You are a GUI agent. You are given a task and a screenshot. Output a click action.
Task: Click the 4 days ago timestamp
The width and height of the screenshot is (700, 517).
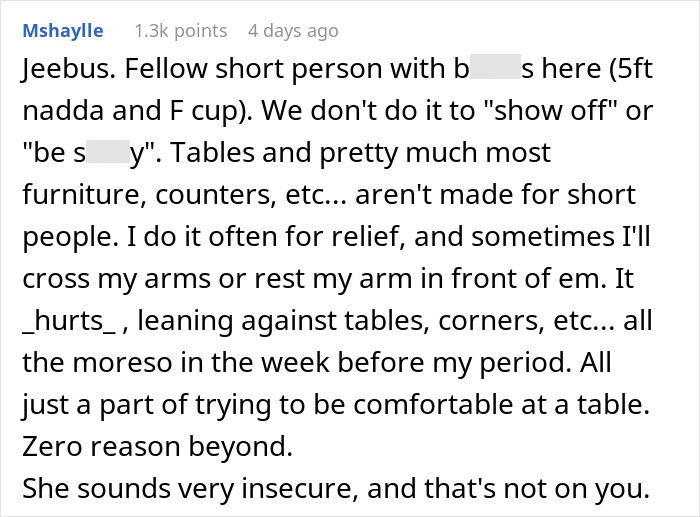click(x=293, y=31)
